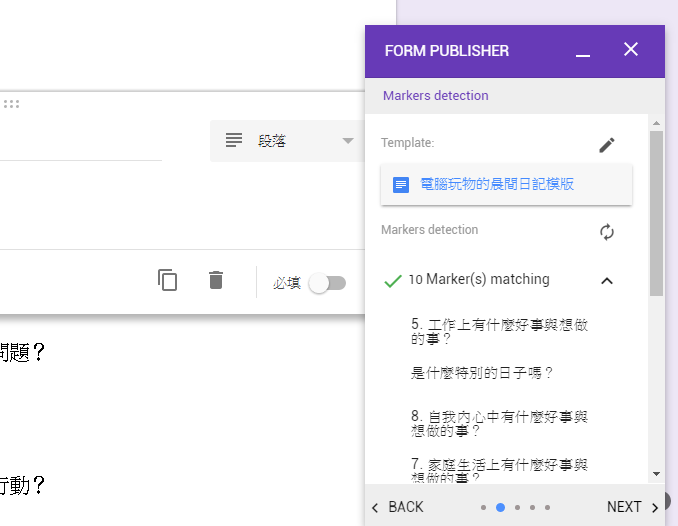Screen dimensions: 678x526
Task: Select marker 5. 工作上有什麼好事與想做的事？
Action: tap(499, 331)
